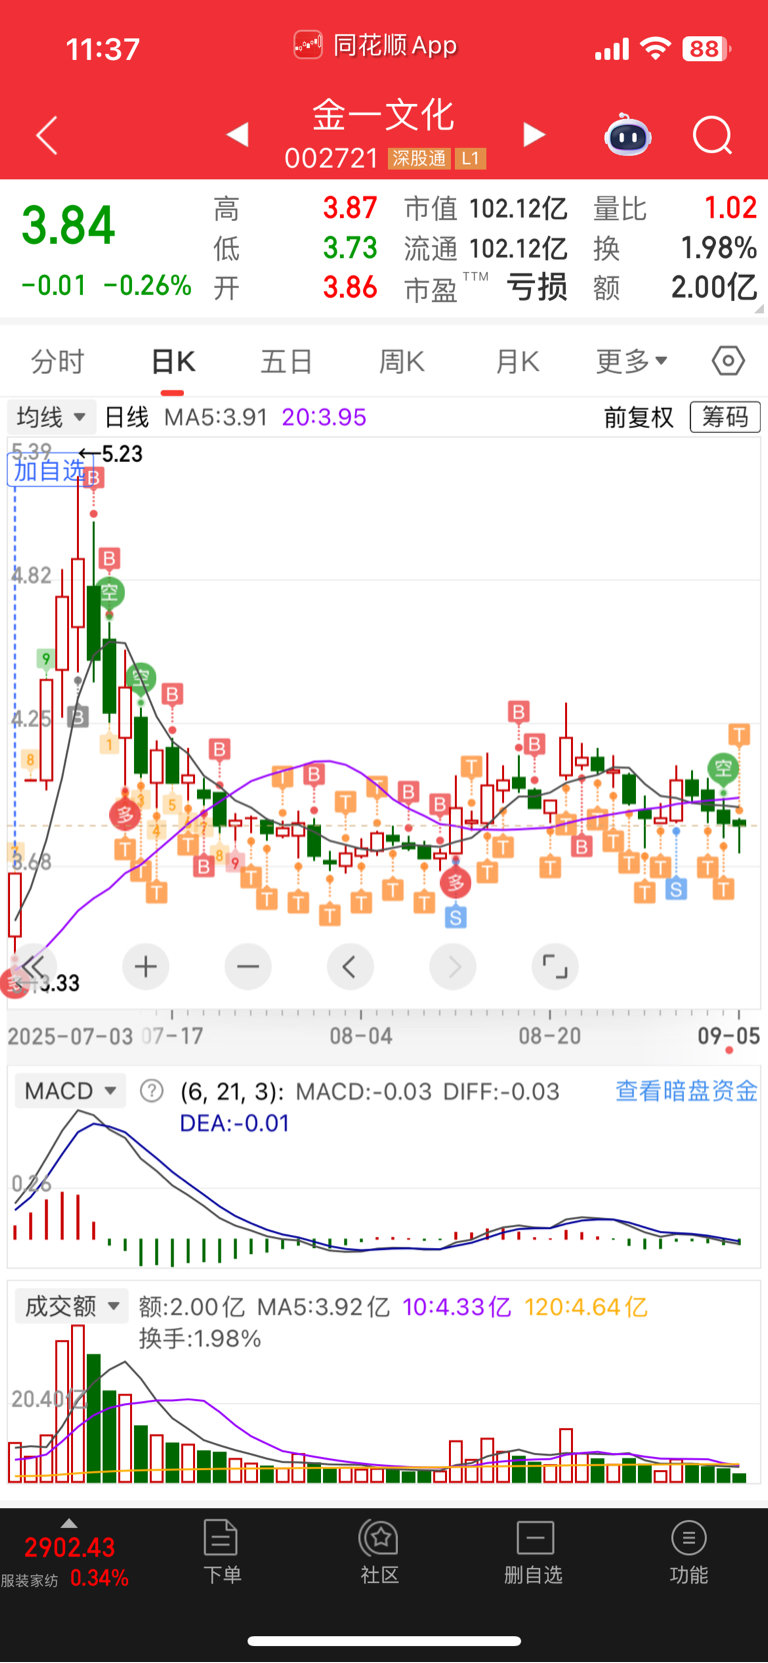This screenshot has height=1663, width=768.
Task: Tap 筹码 chip distribution button
Action: point(725,417)
